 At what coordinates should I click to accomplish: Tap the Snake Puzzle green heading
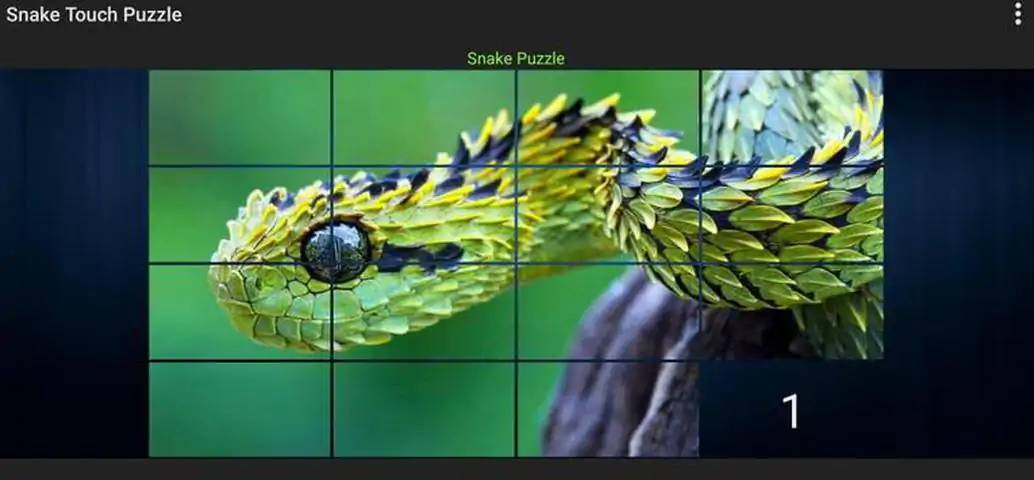coord(516,58)
